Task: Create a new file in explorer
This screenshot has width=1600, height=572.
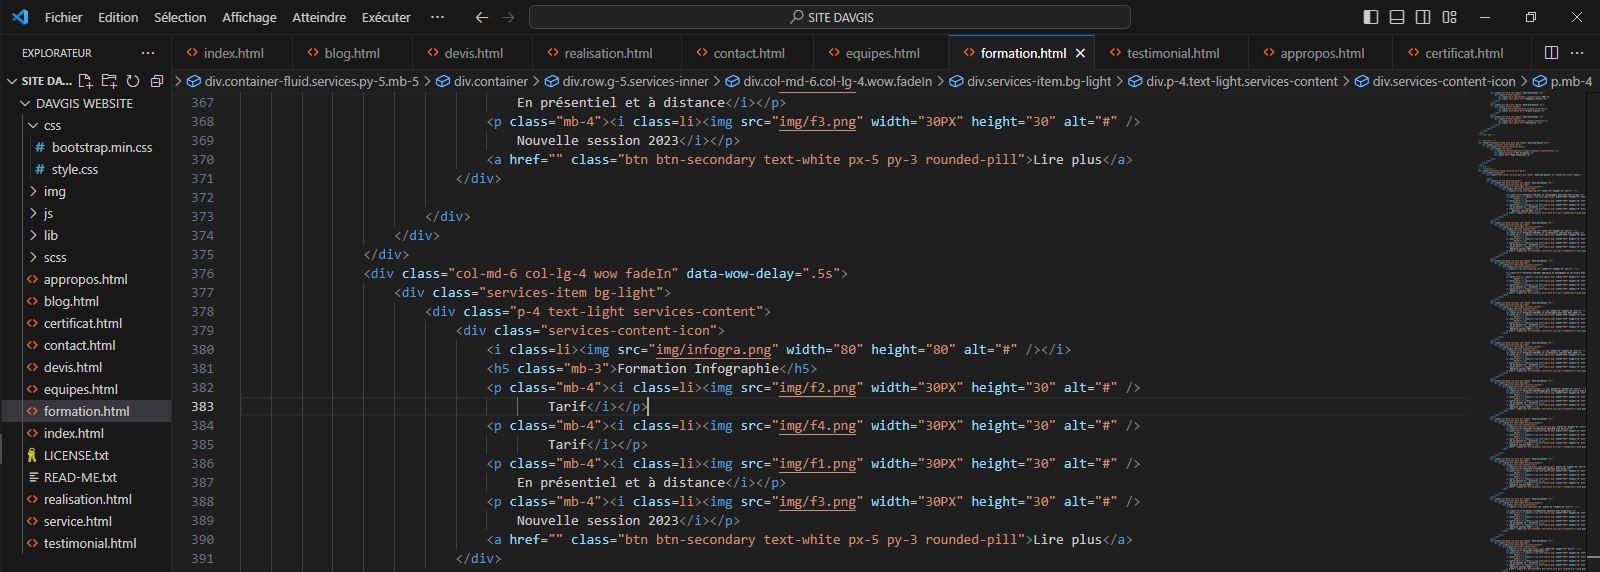Action: pos(85,81)
